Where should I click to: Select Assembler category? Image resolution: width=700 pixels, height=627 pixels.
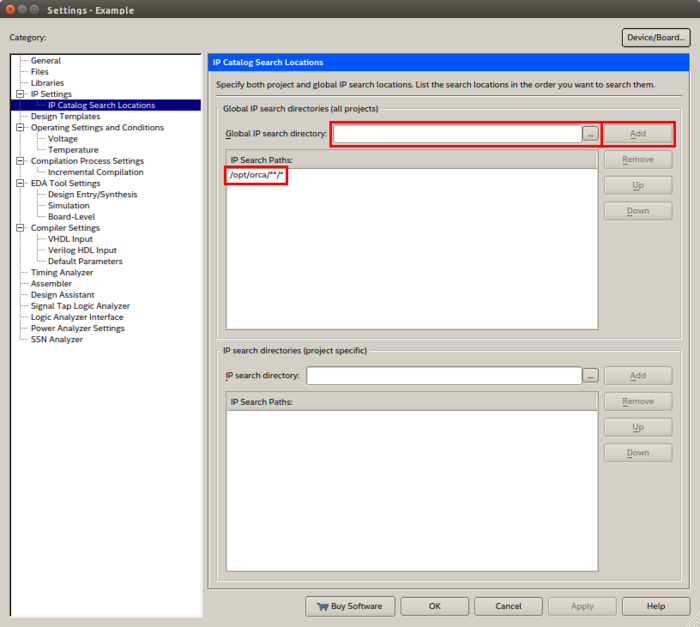[51, 284]
